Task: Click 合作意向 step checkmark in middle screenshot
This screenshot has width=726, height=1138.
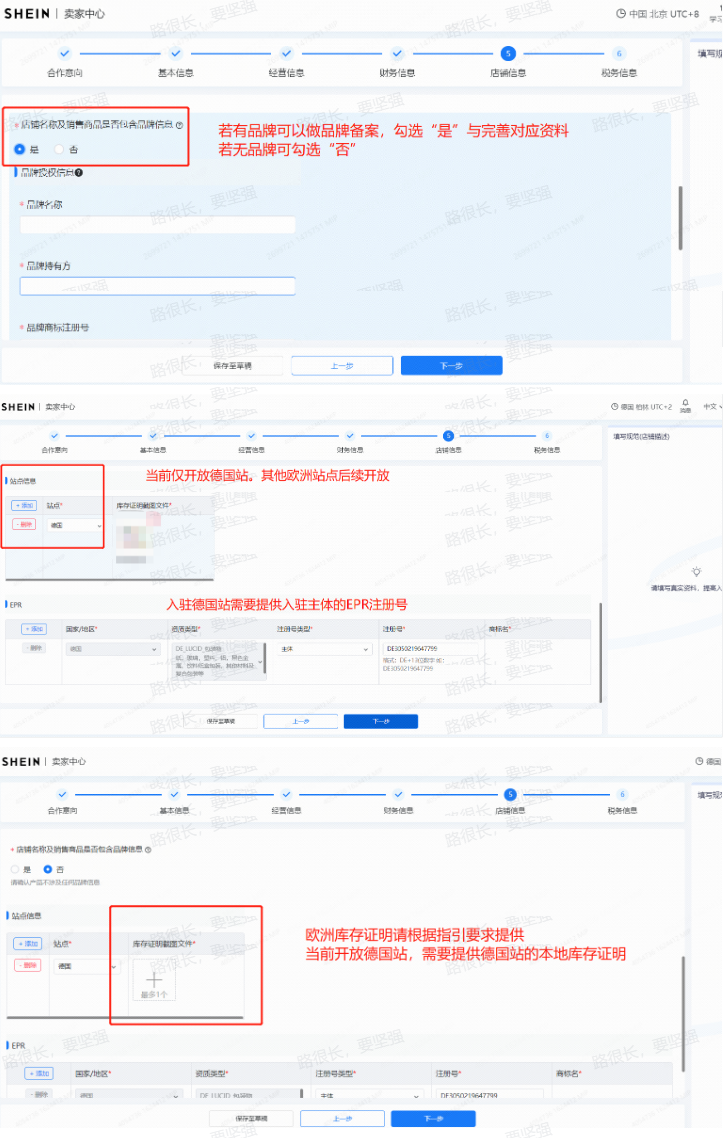Action: point(54,435)
